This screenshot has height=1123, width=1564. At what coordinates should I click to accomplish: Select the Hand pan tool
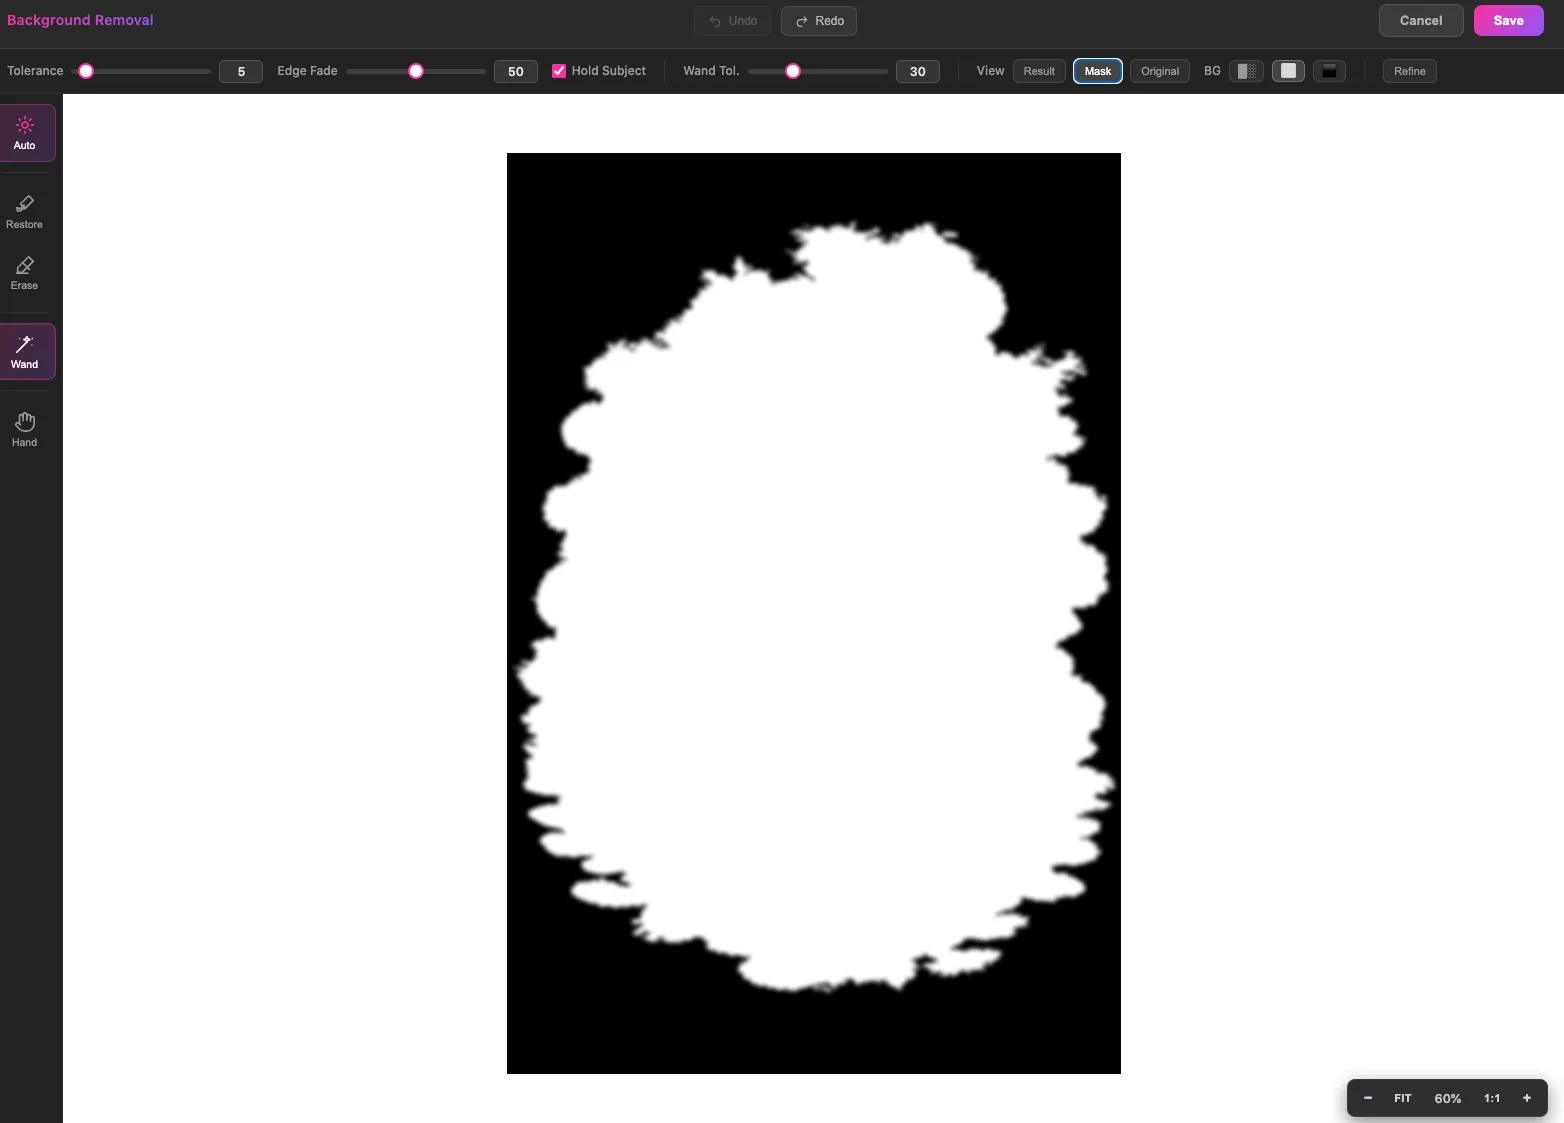click(25, 430)
